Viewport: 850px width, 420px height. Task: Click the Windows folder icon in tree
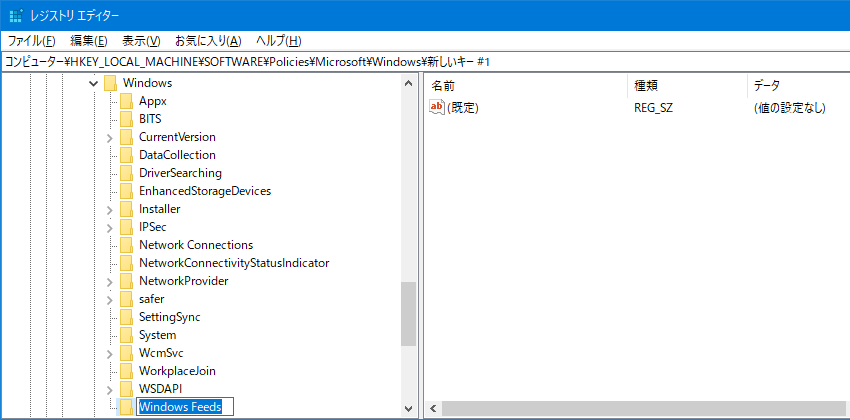[111, 83]
